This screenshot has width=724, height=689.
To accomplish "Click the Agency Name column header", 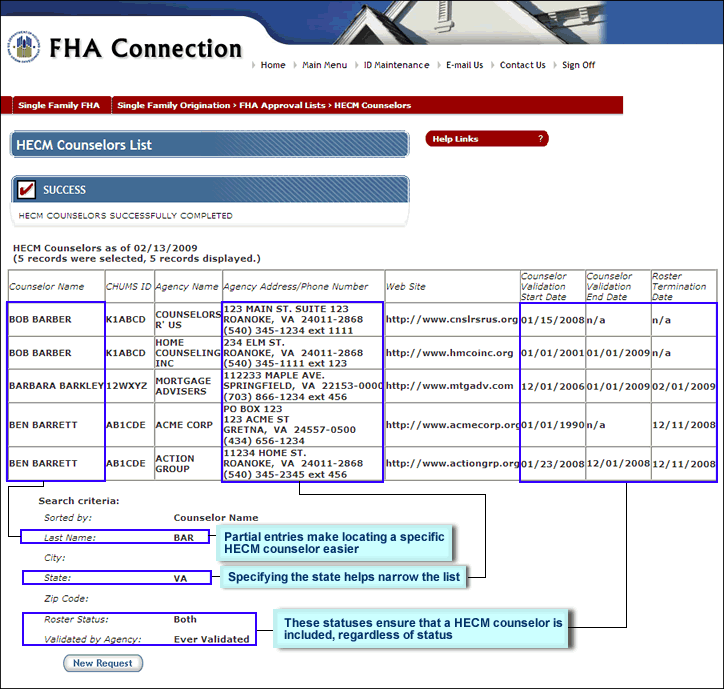I will pos(187,286).
